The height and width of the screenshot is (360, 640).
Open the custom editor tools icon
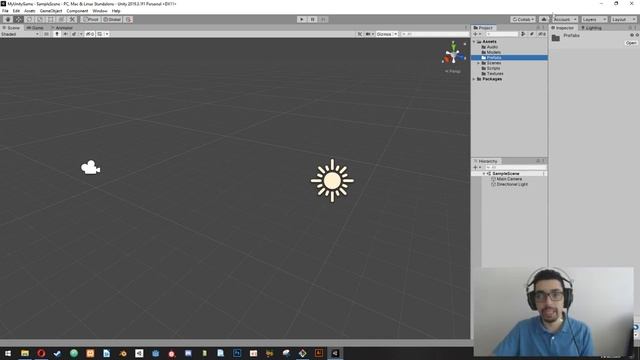point(72,19)
